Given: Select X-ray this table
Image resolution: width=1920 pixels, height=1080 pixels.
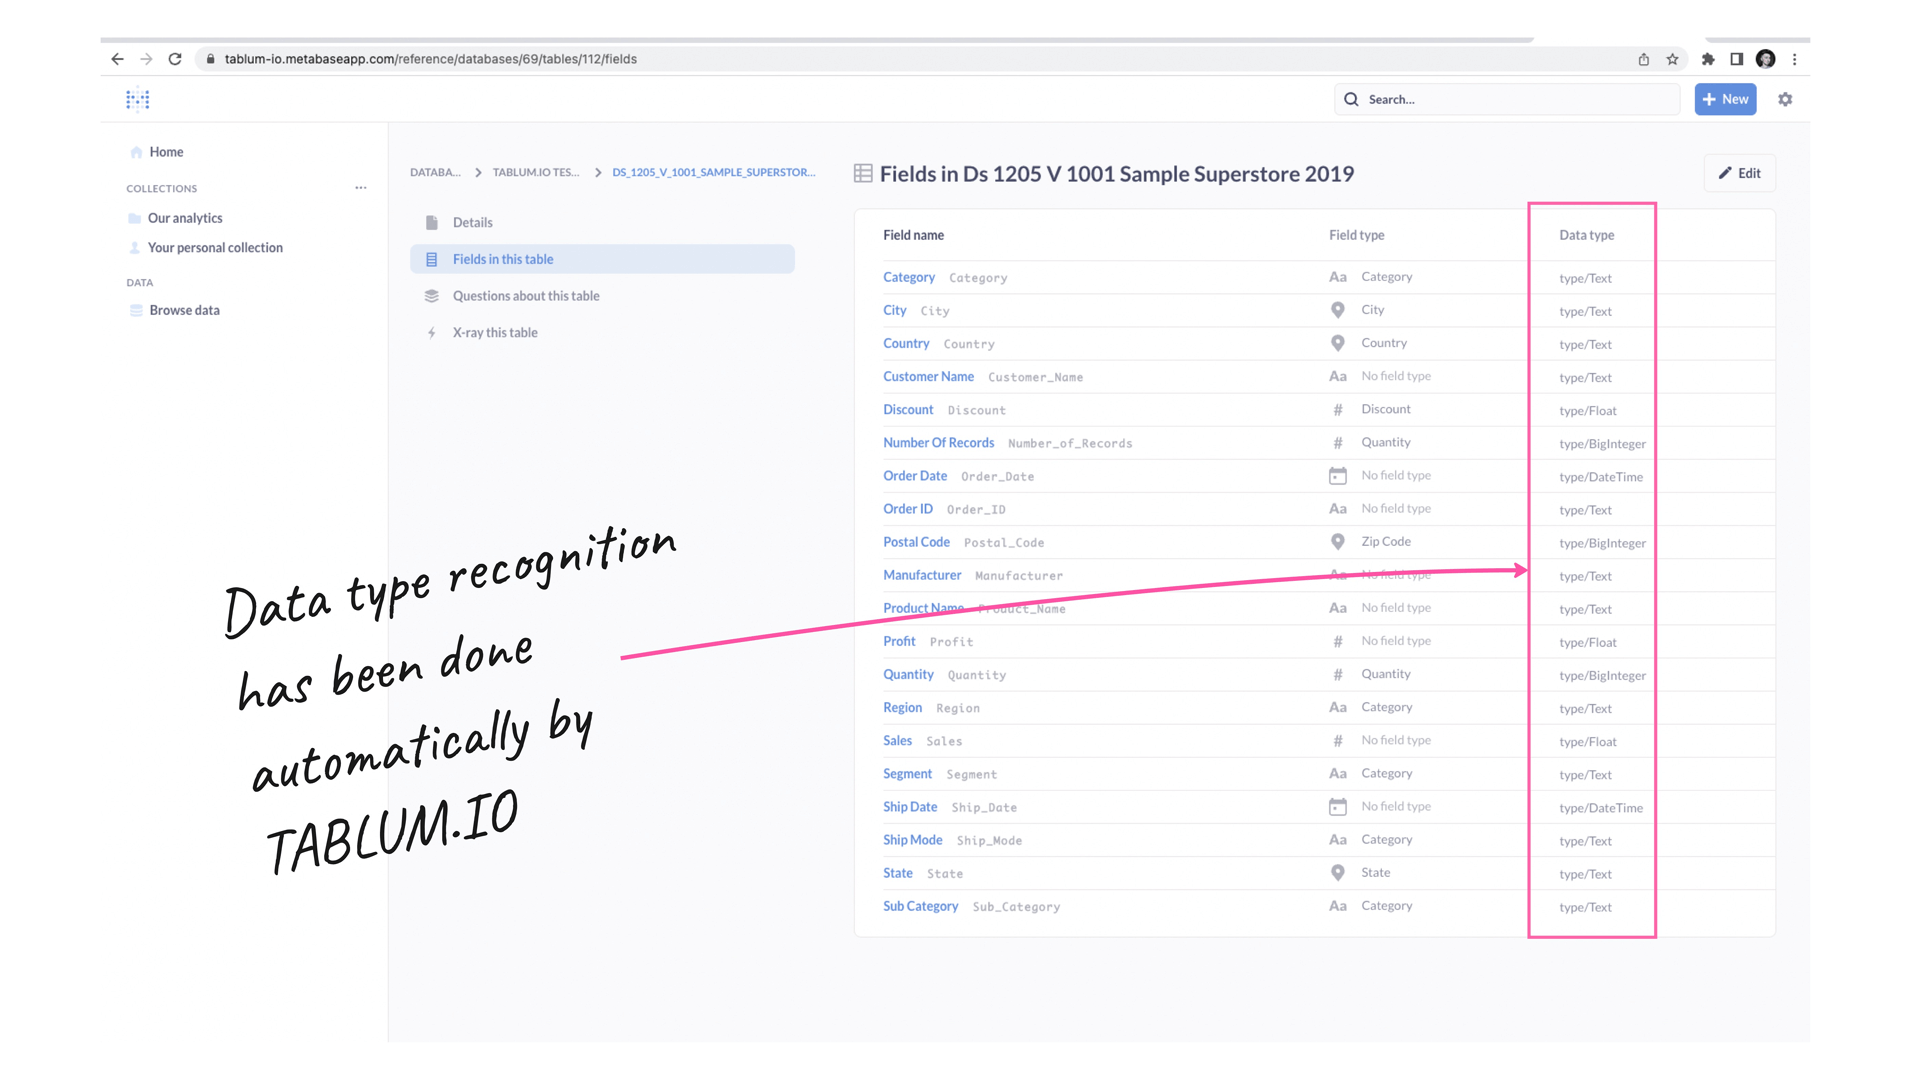Looking at the screenshot, I should (602, 333).
